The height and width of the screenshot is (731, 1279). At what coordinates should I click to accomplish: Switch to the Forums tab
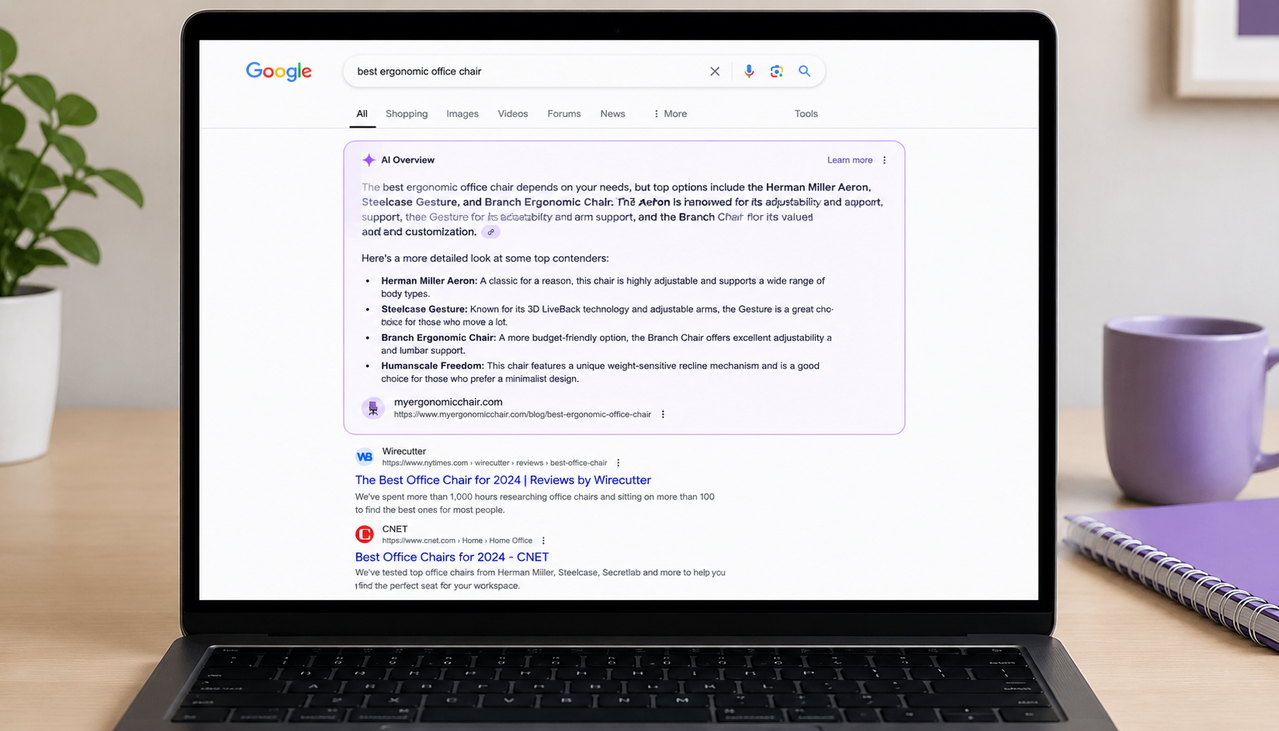point(564,114)
